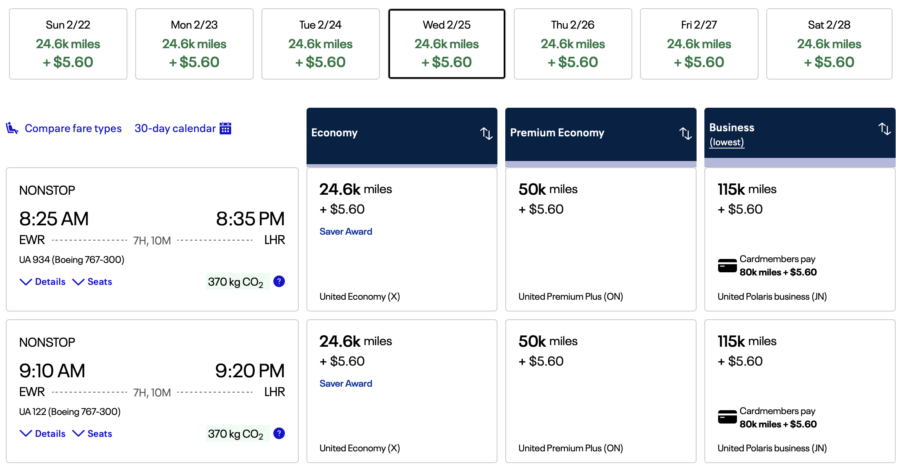Expand Seats for flight UA 934
This screenshot has height=467, width=900.
point(92,282)
